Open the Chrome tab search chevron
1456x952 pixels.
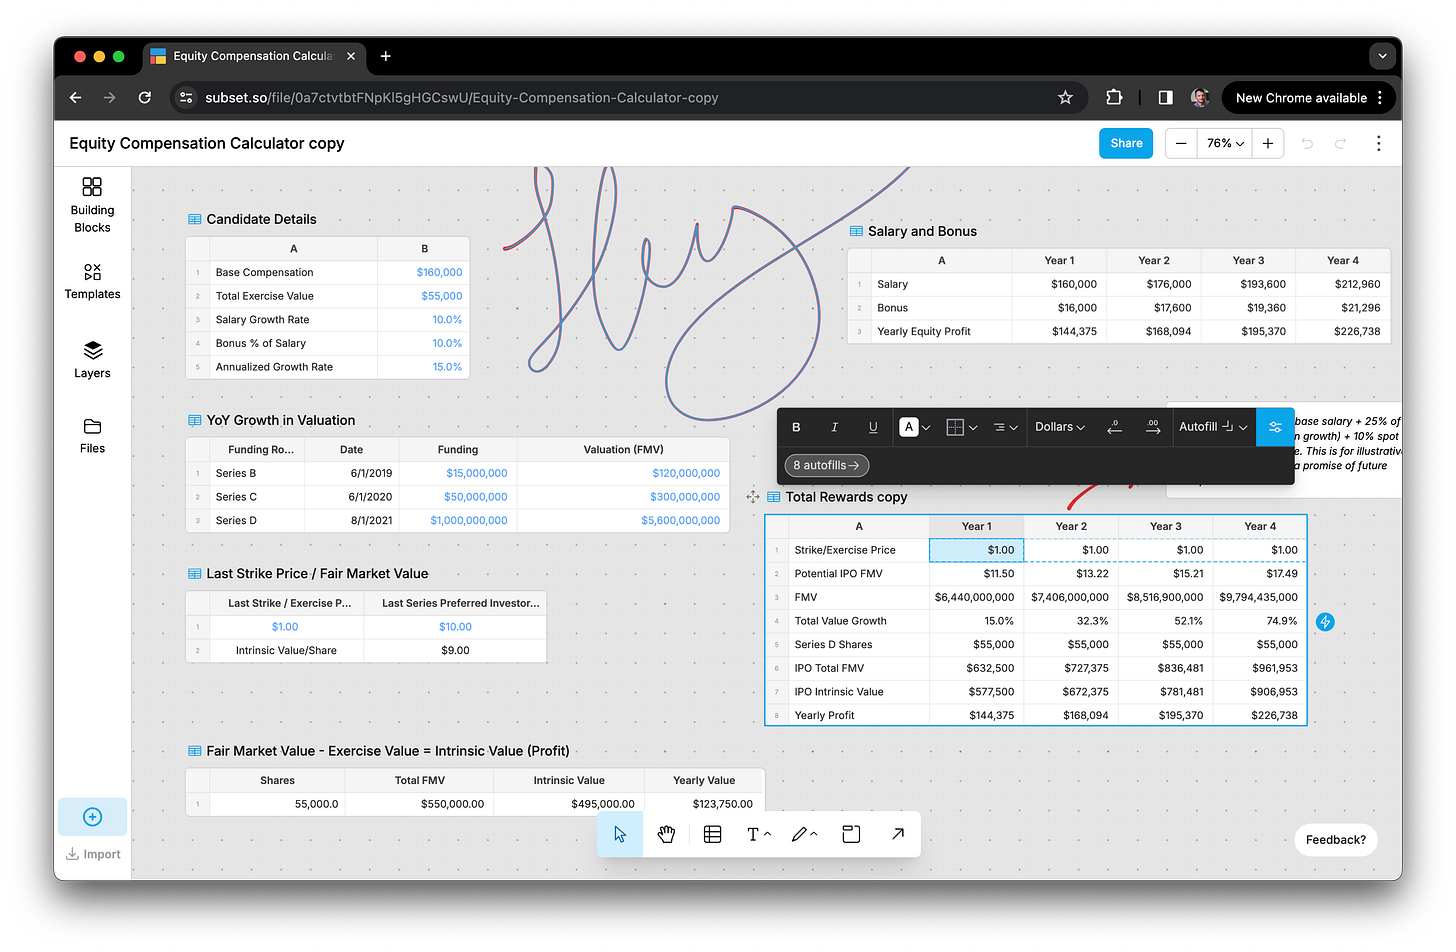coord(1382,56)
